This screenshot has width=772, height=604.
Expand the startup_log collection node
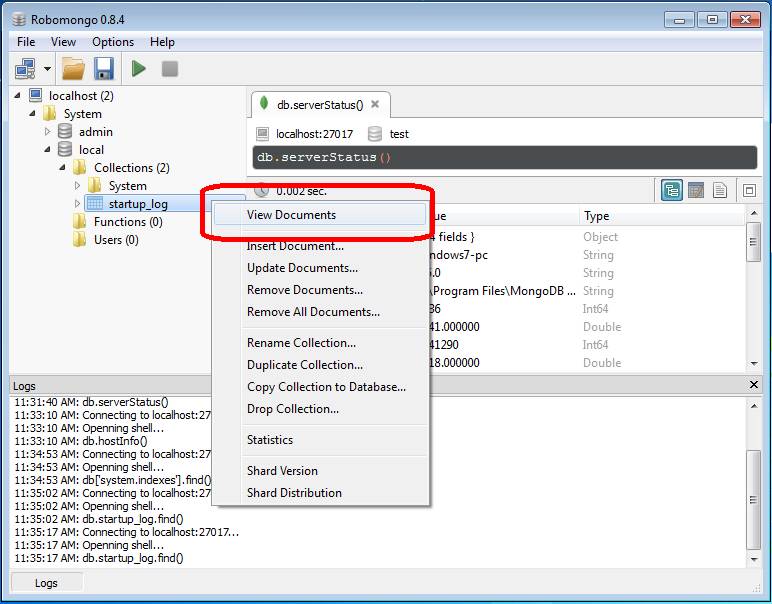[78, 204]
